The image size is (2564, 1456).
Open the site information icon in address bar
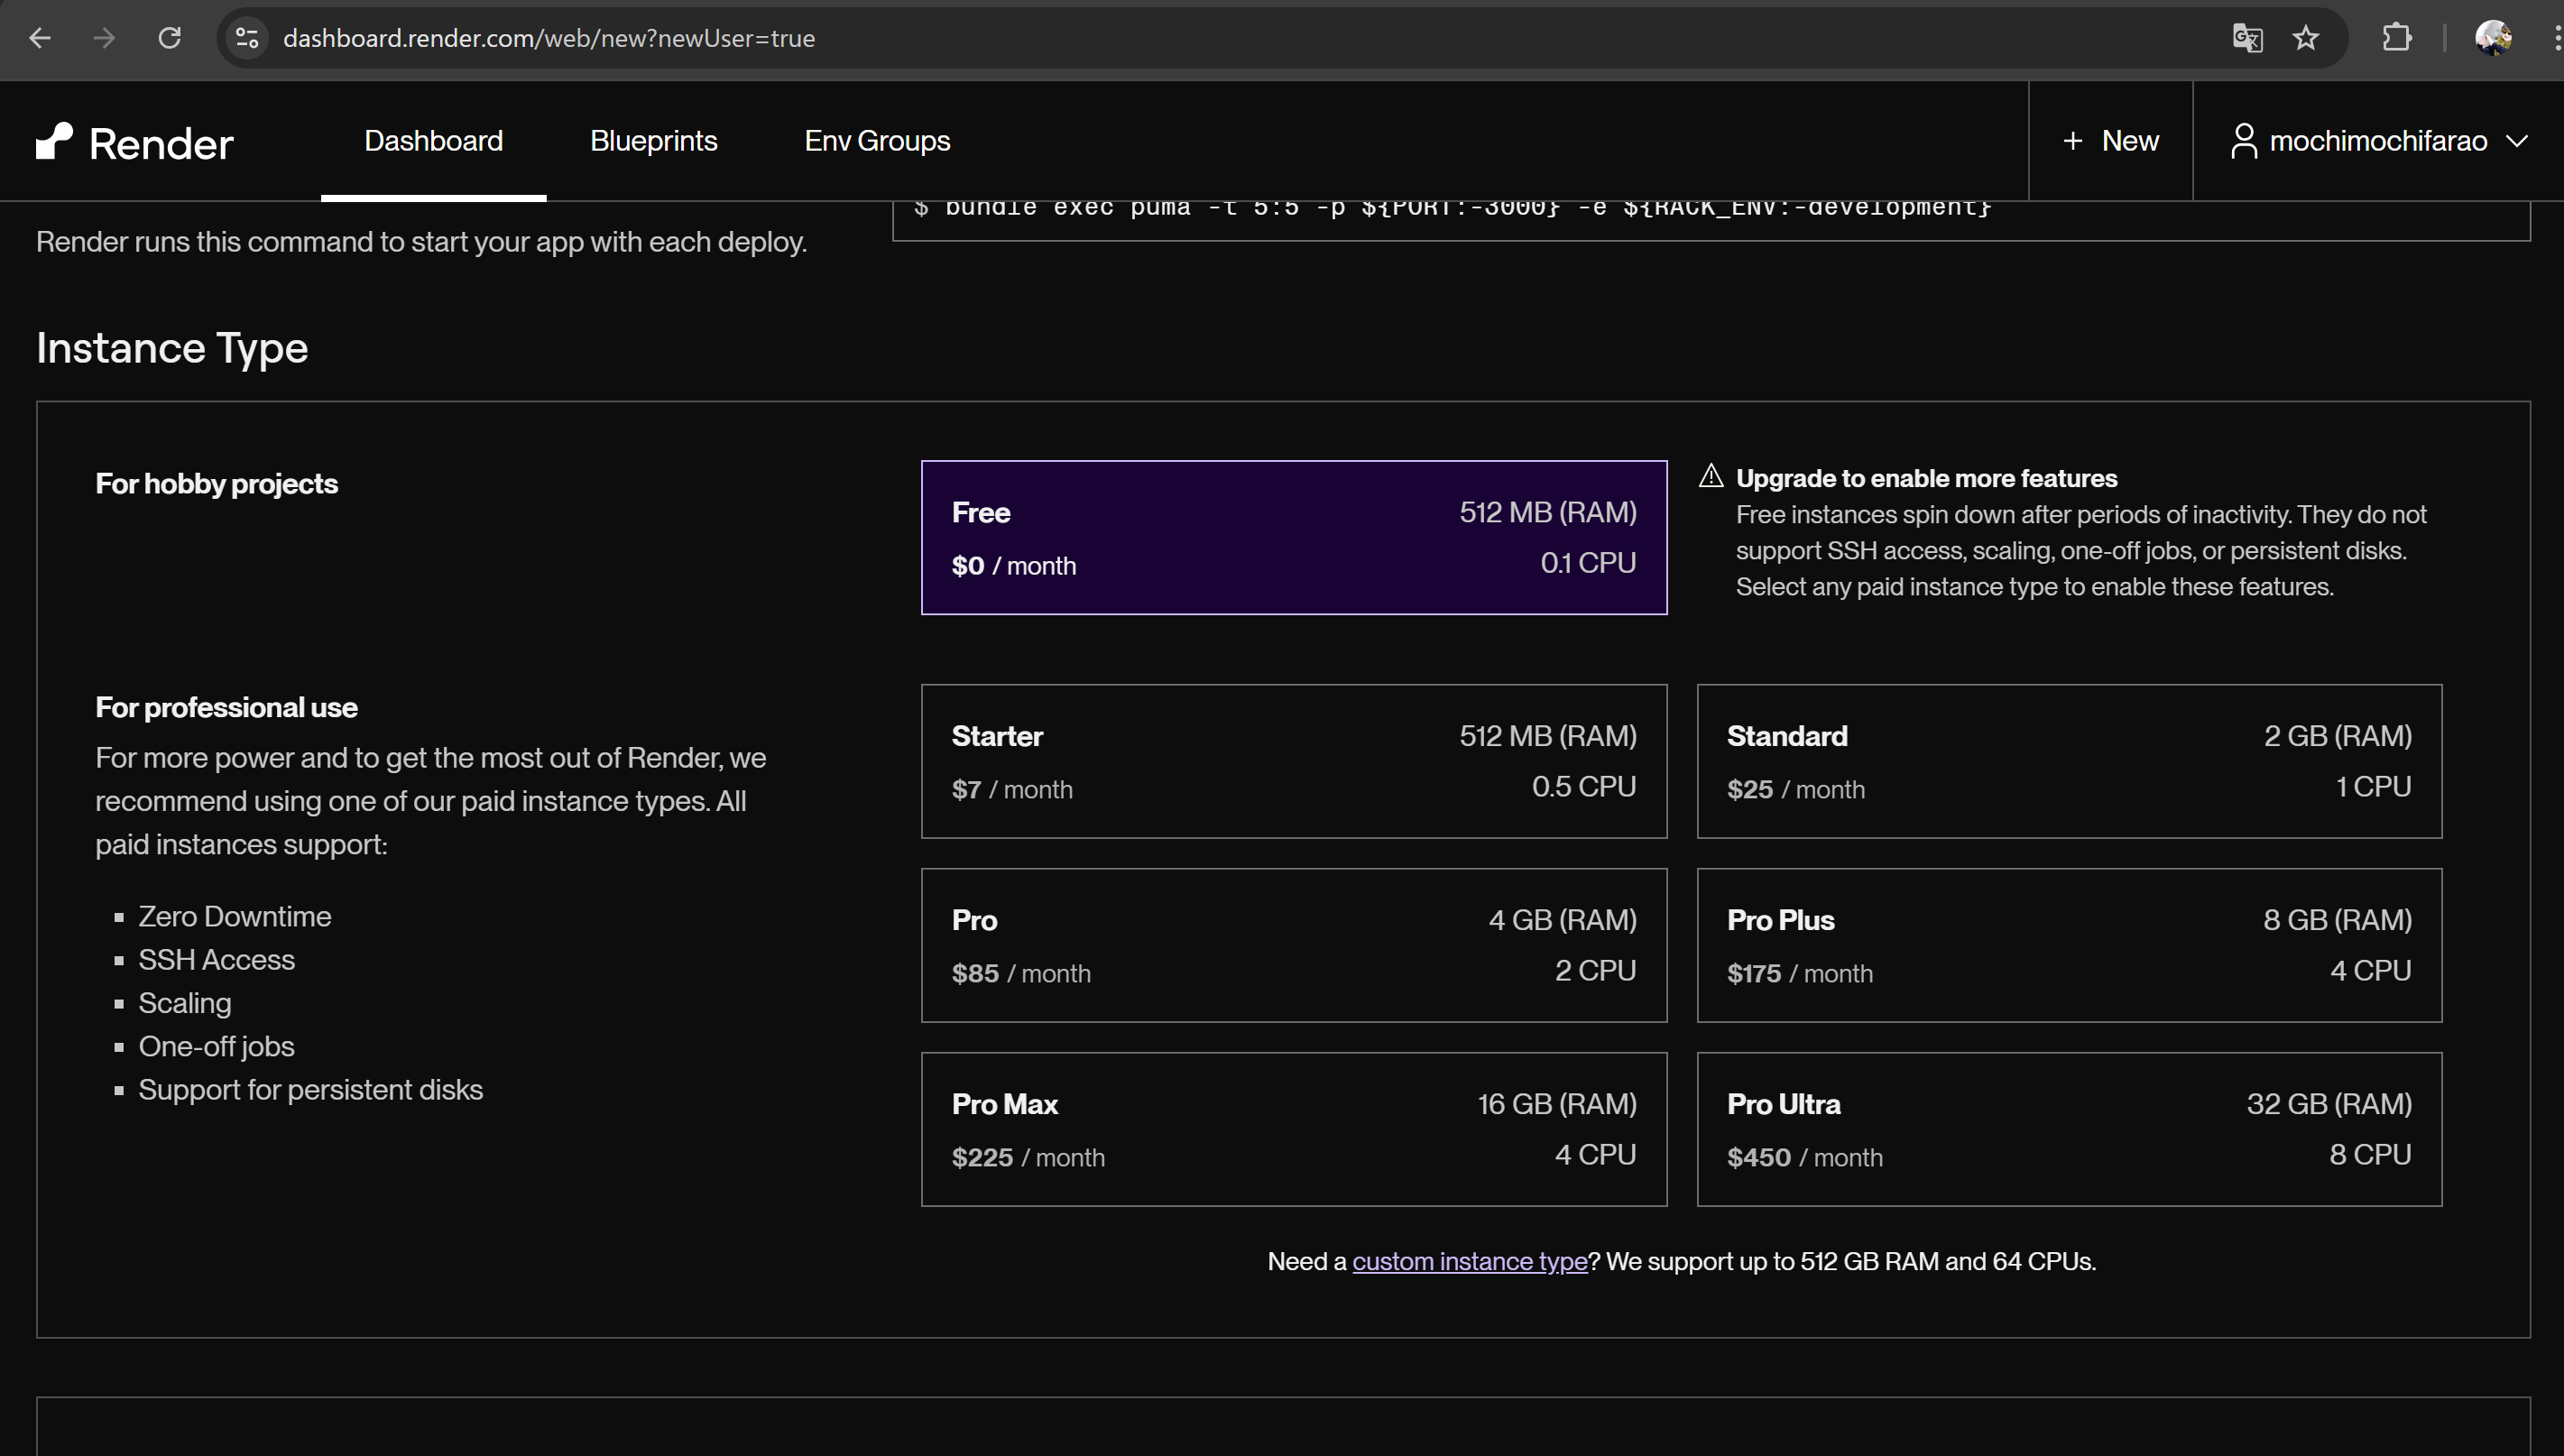(246, 38)
